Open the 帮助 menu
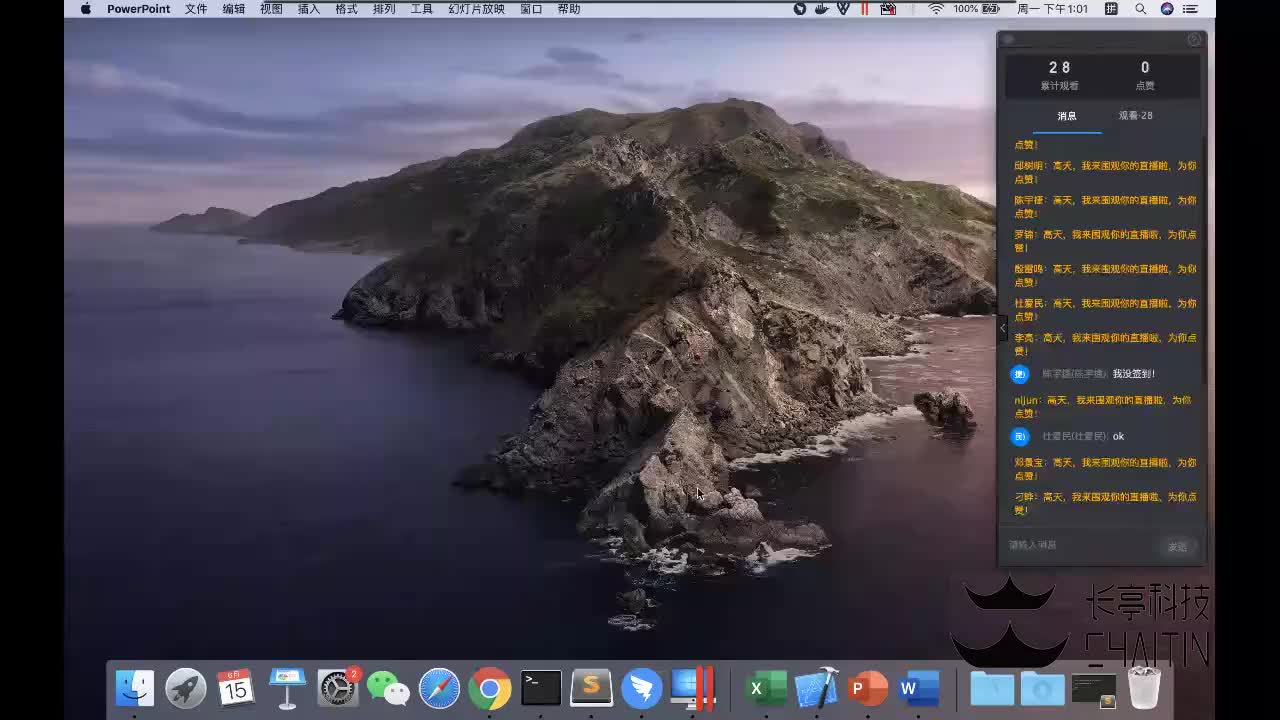 (569, 9)
